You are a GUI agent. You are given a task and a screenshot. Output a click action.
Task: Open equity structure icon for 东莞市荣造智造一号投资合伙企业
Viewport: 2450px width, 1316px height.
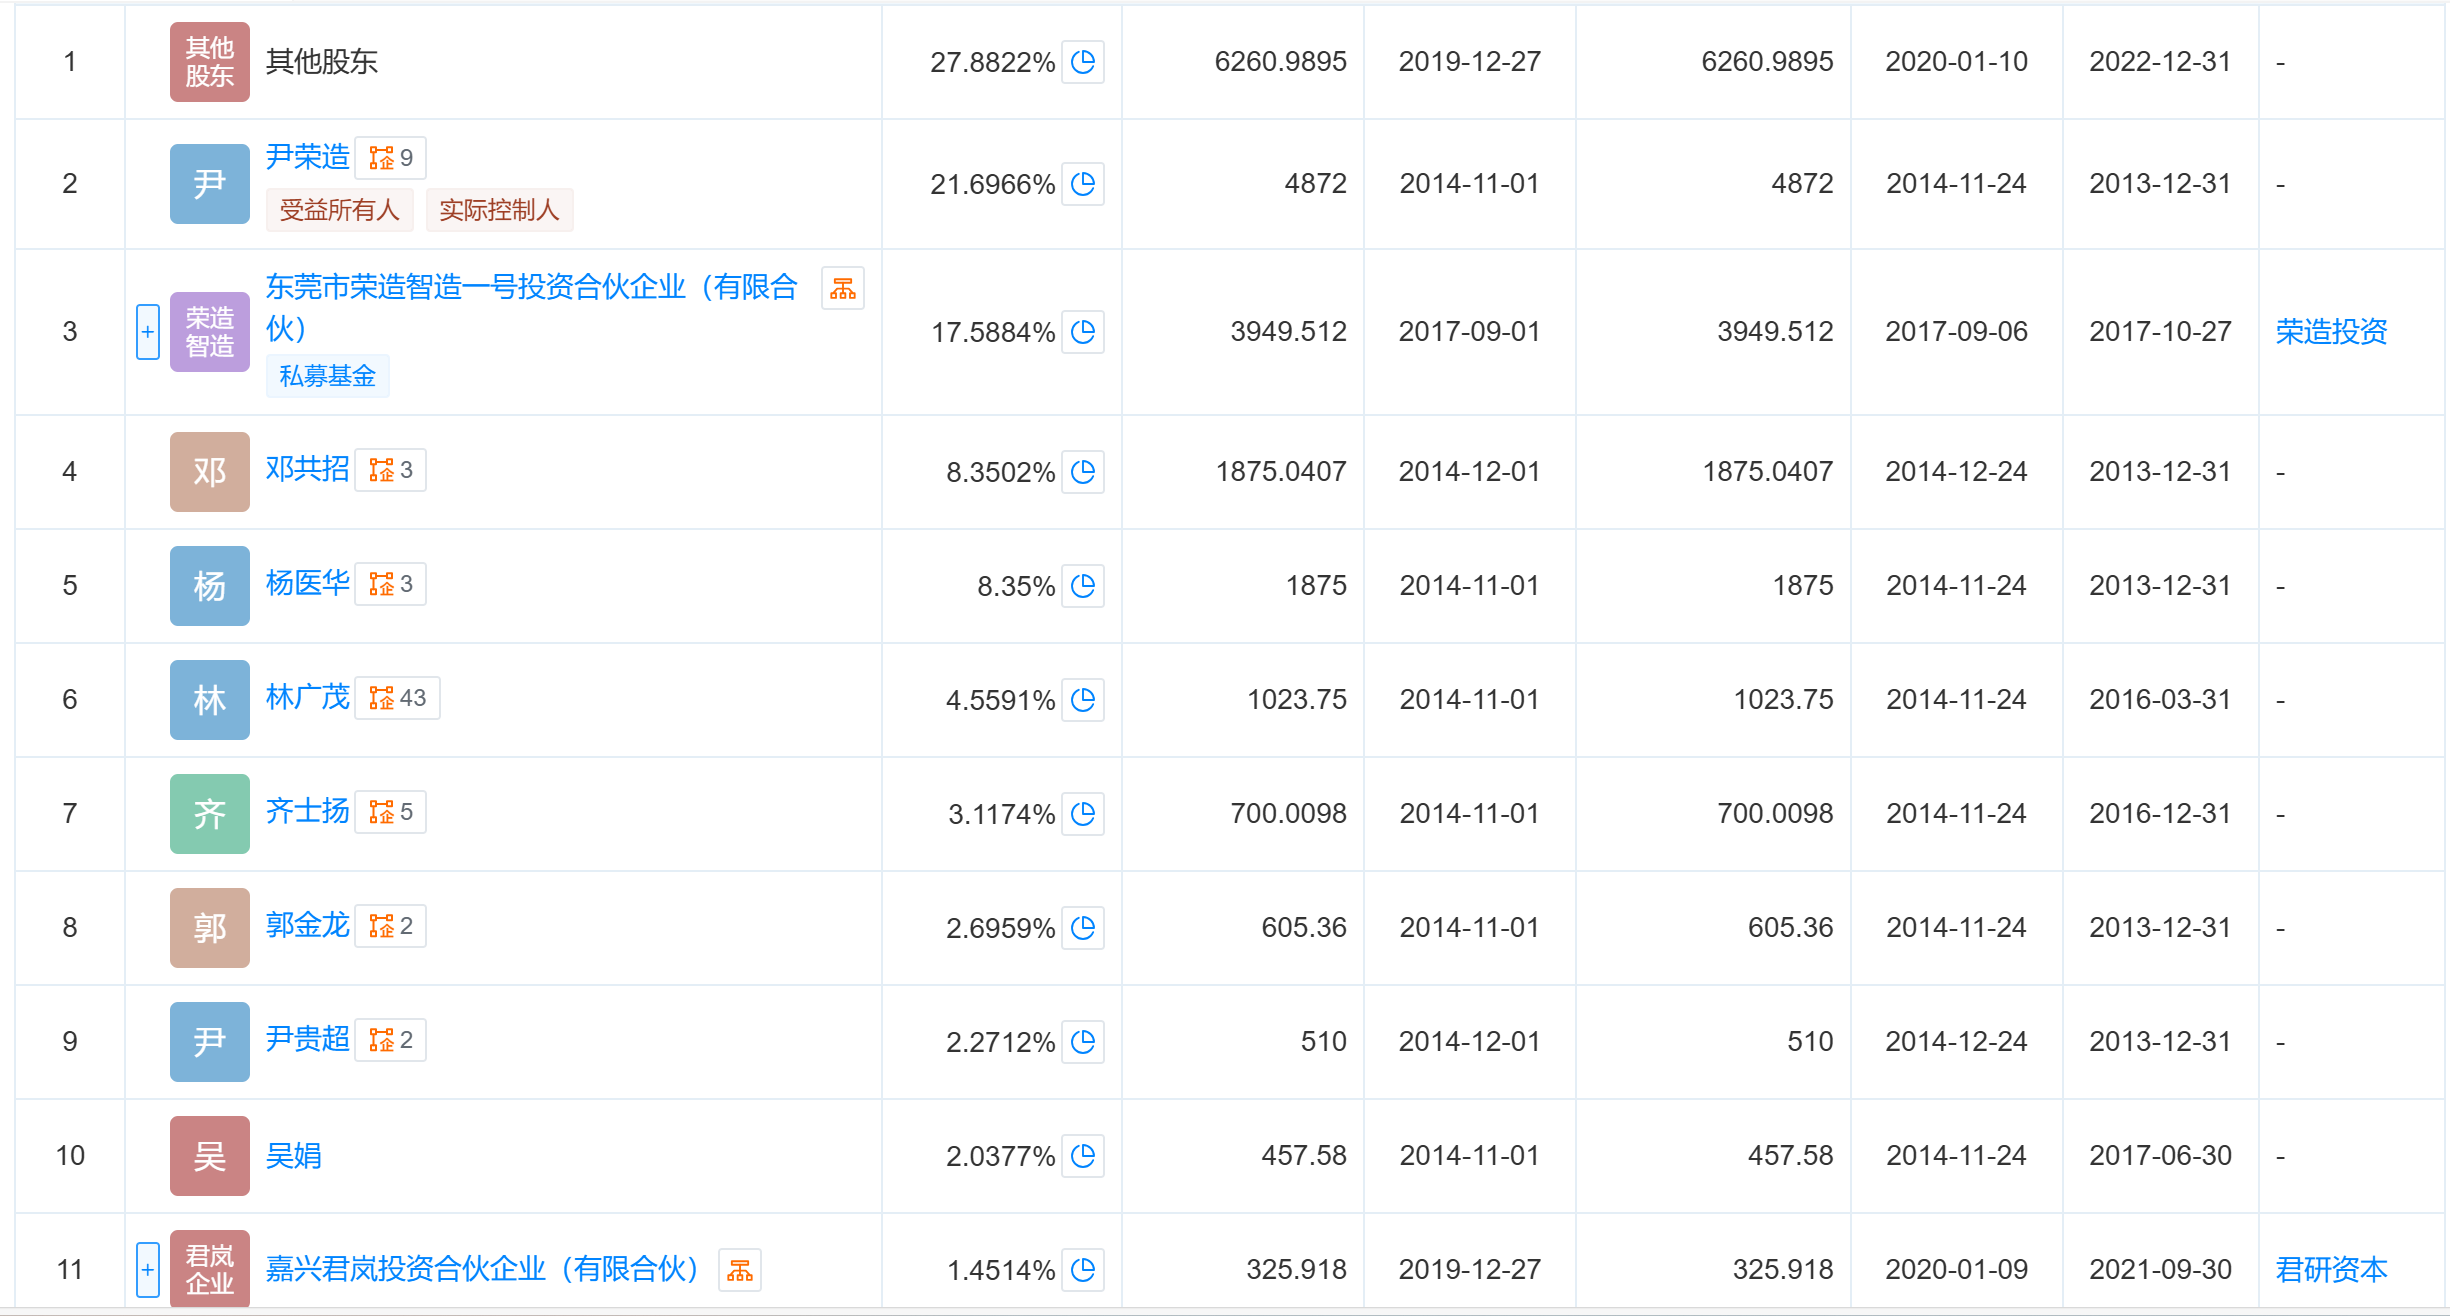[842, 289]
